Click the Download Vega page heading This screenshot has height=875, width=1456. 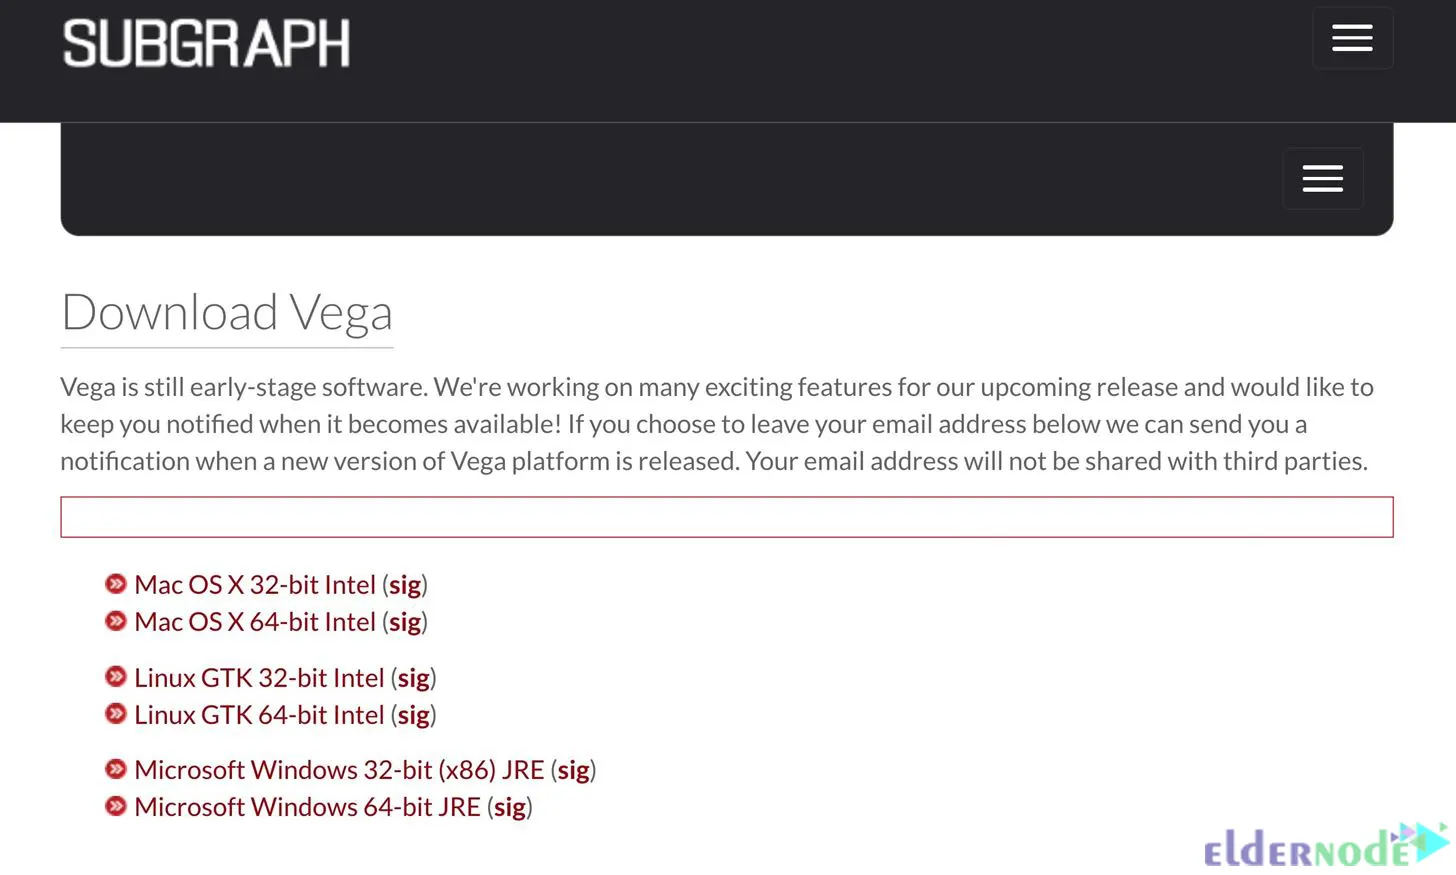coord(227,311)
